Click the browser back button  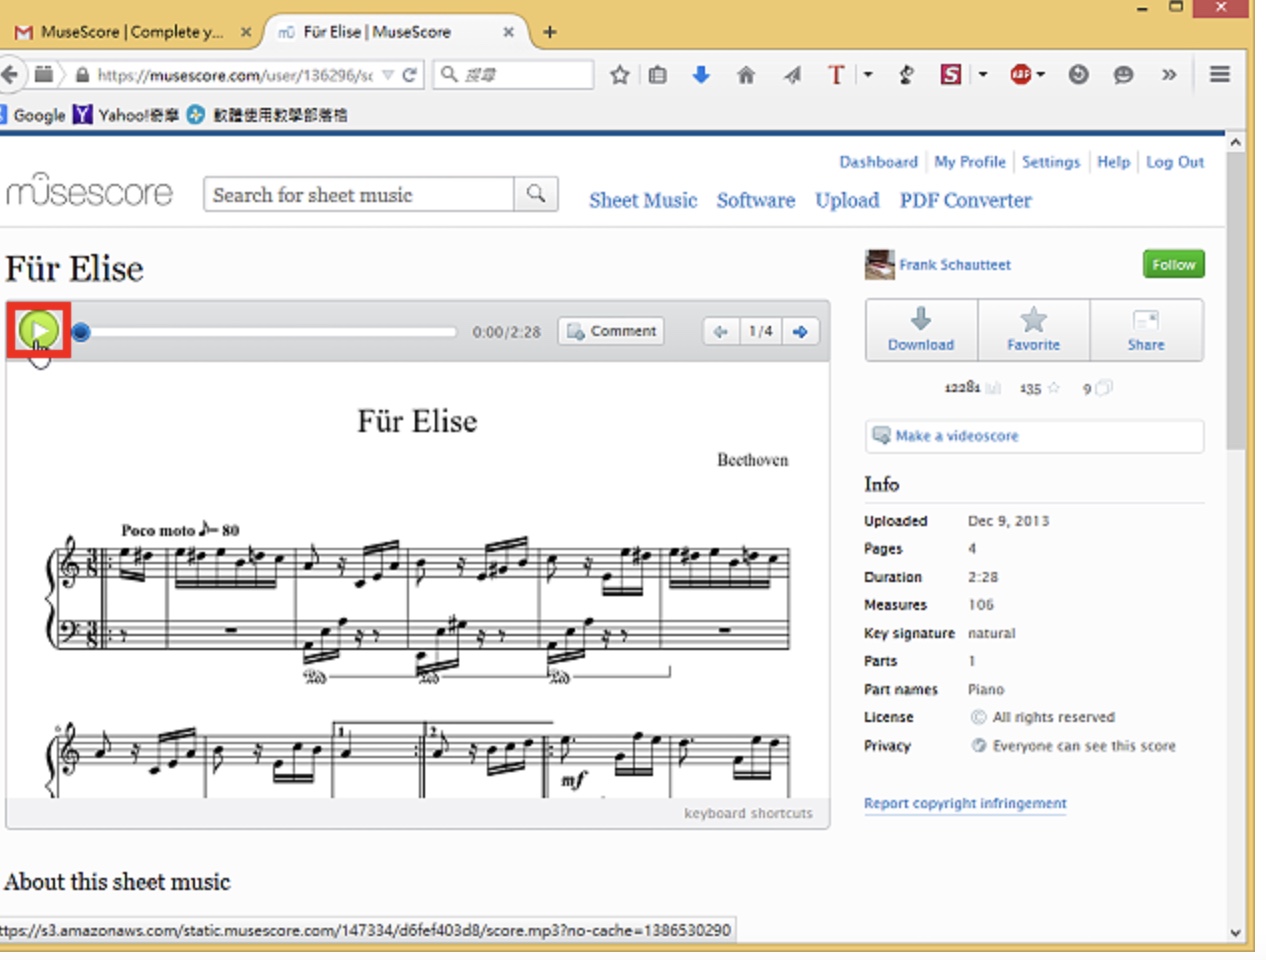click(10, 75)
